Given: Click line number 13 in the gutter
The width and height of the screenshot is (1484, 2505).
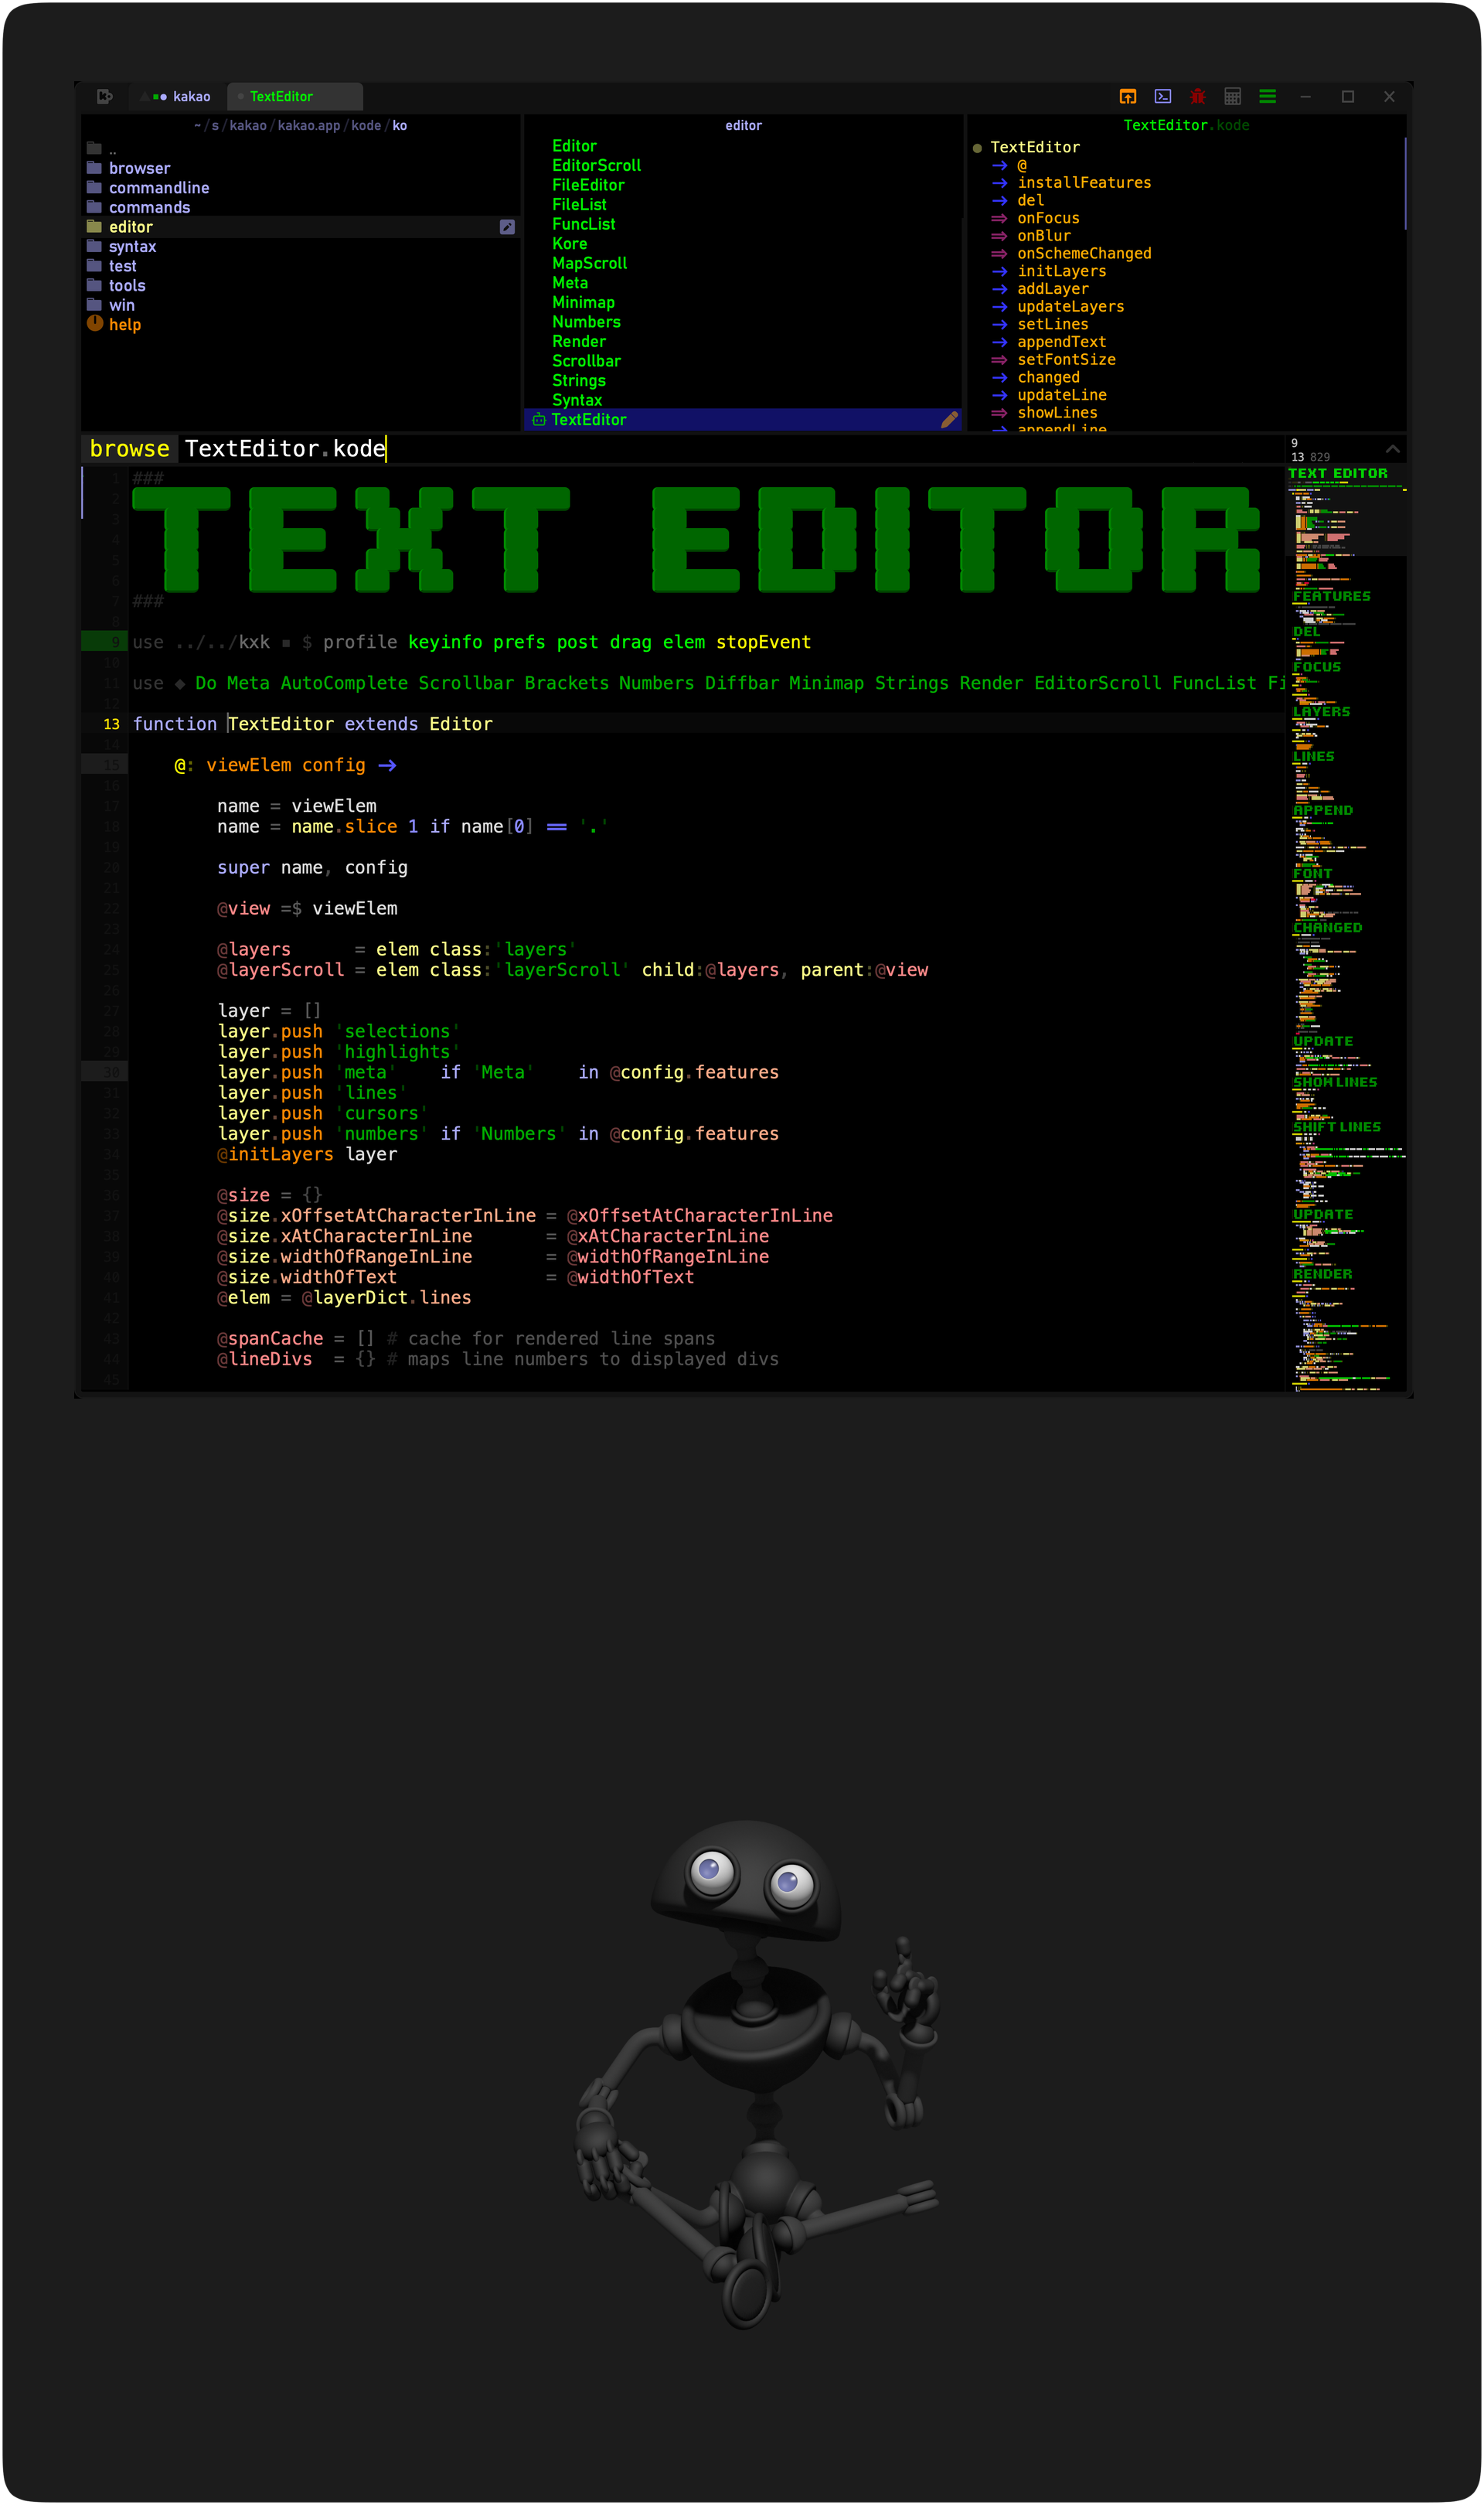Looking at the screenshot, I should (111, 724).
